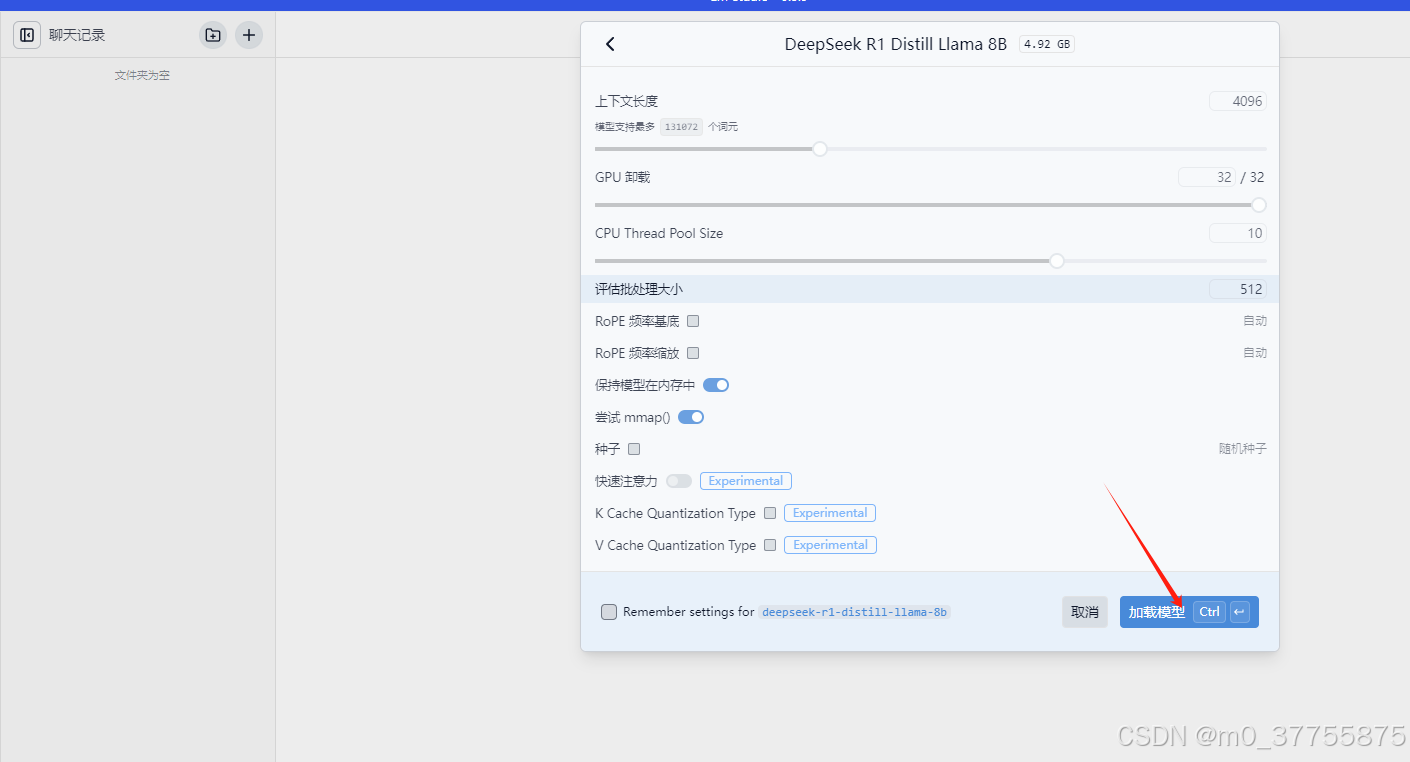Screen dimensions: 1410x762
Task: Click Experimental tag for V Cache Quantization
Action: click(x=831, y=545)
